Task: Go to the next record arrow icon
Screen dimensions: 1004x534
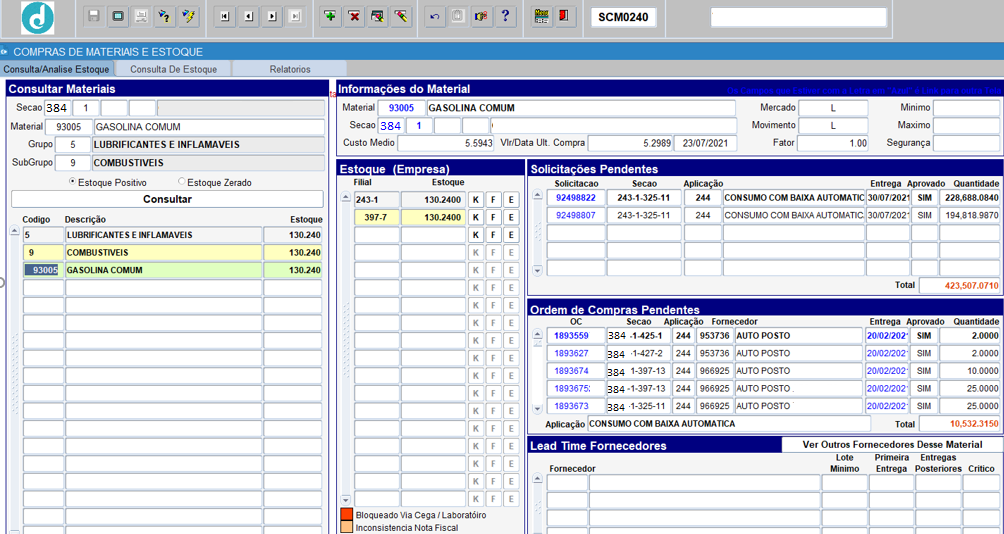Action: pyautogui.click(x=272, y=17)
